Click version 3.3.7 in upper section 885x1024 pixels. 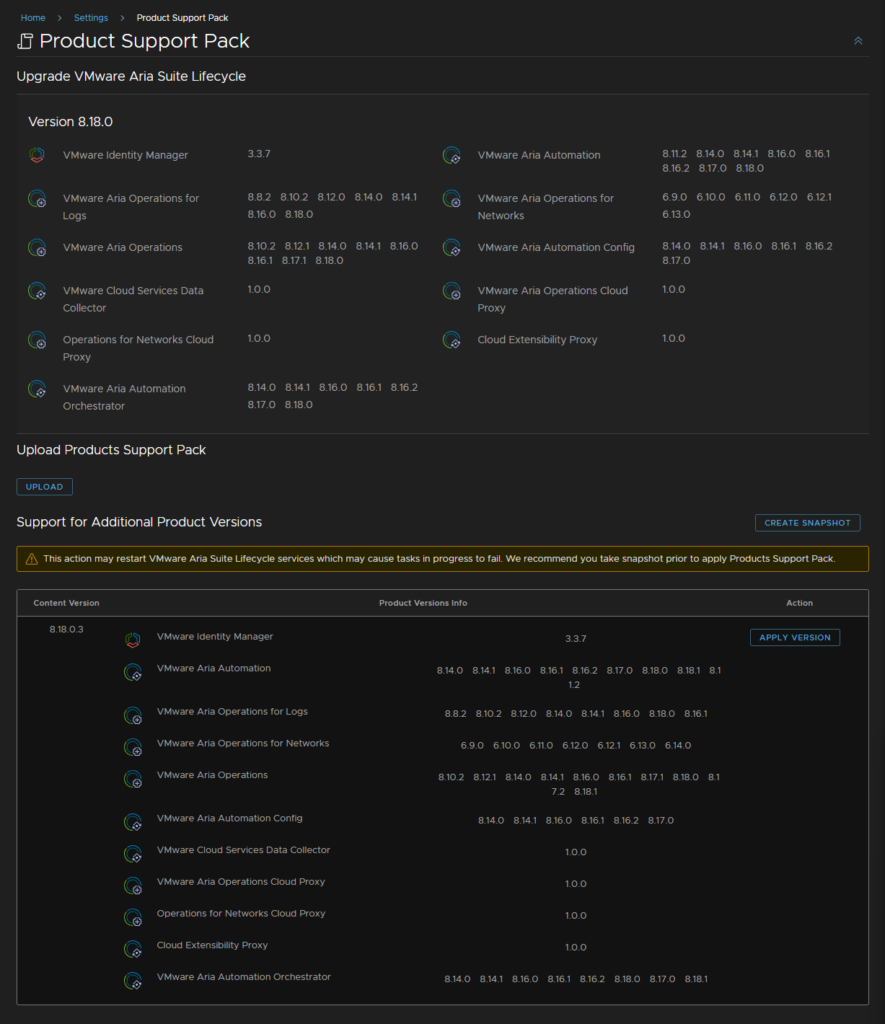[x=259, y=154]
